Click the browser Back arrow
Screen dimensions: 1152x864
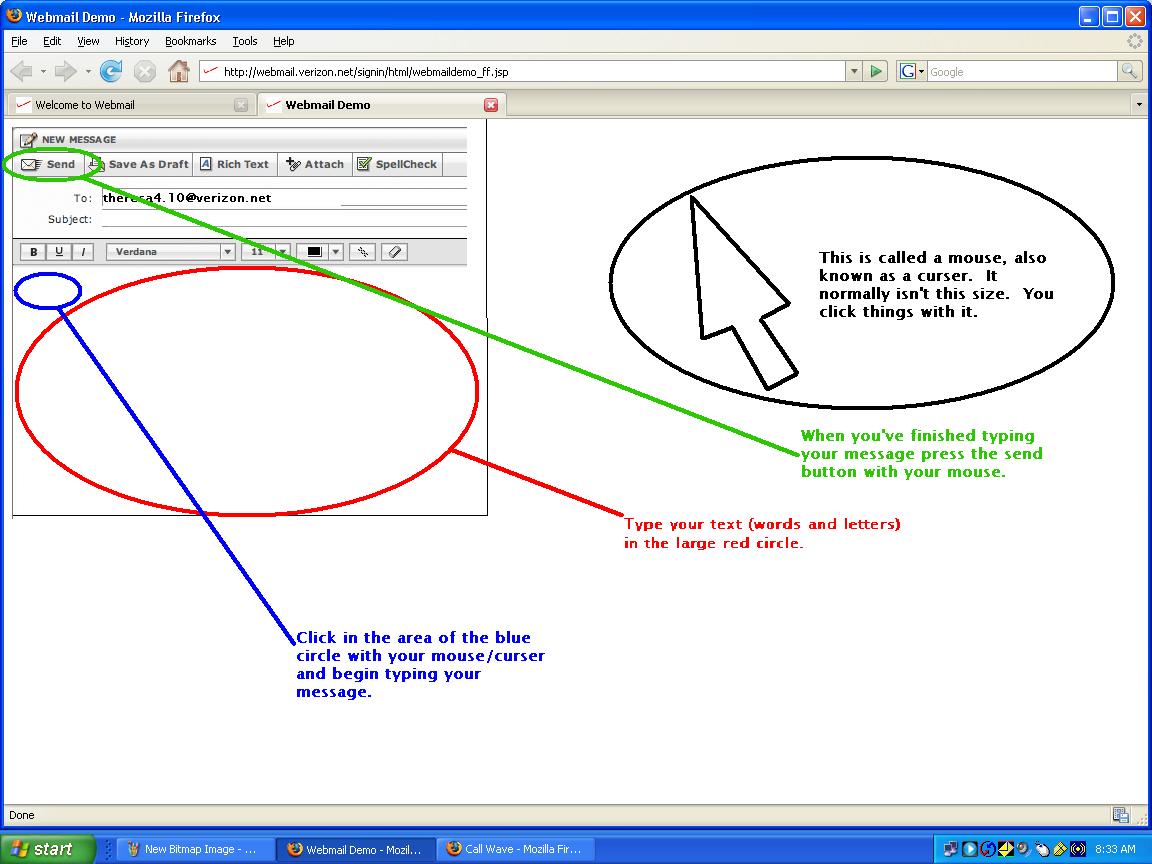click(22, 71)
